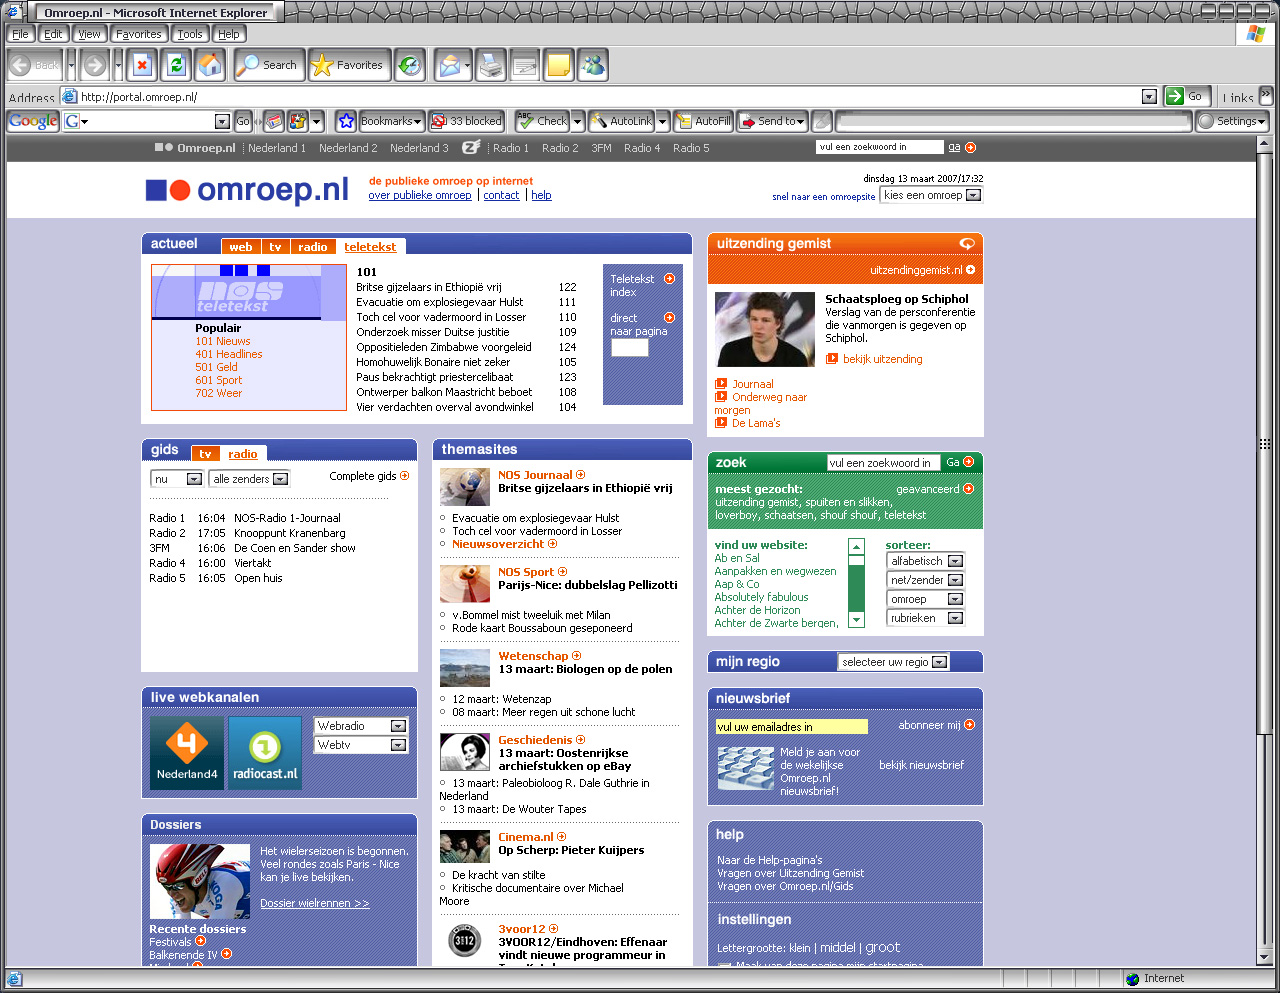Open the View menu
The height and width of the screenshot is (993, 1280).
89,34
